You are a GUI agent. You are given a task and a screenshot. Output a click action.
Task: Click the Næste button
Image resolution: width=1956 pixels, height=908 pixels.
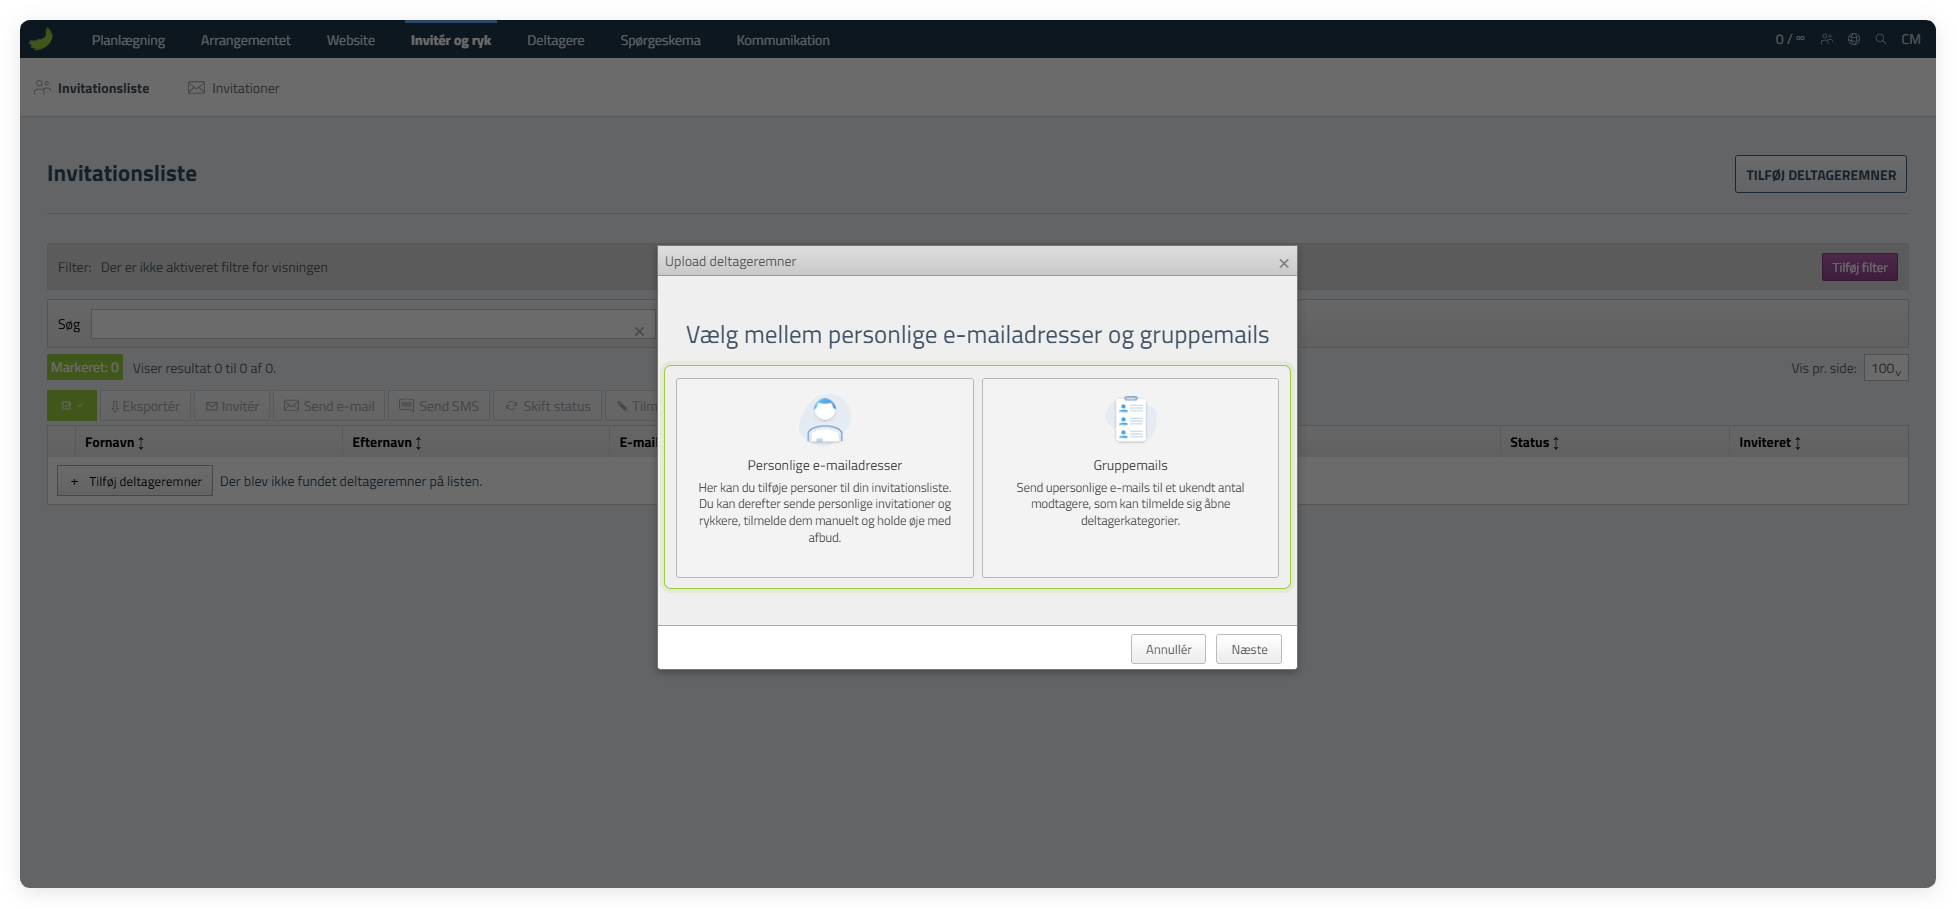pos(1249,649)
